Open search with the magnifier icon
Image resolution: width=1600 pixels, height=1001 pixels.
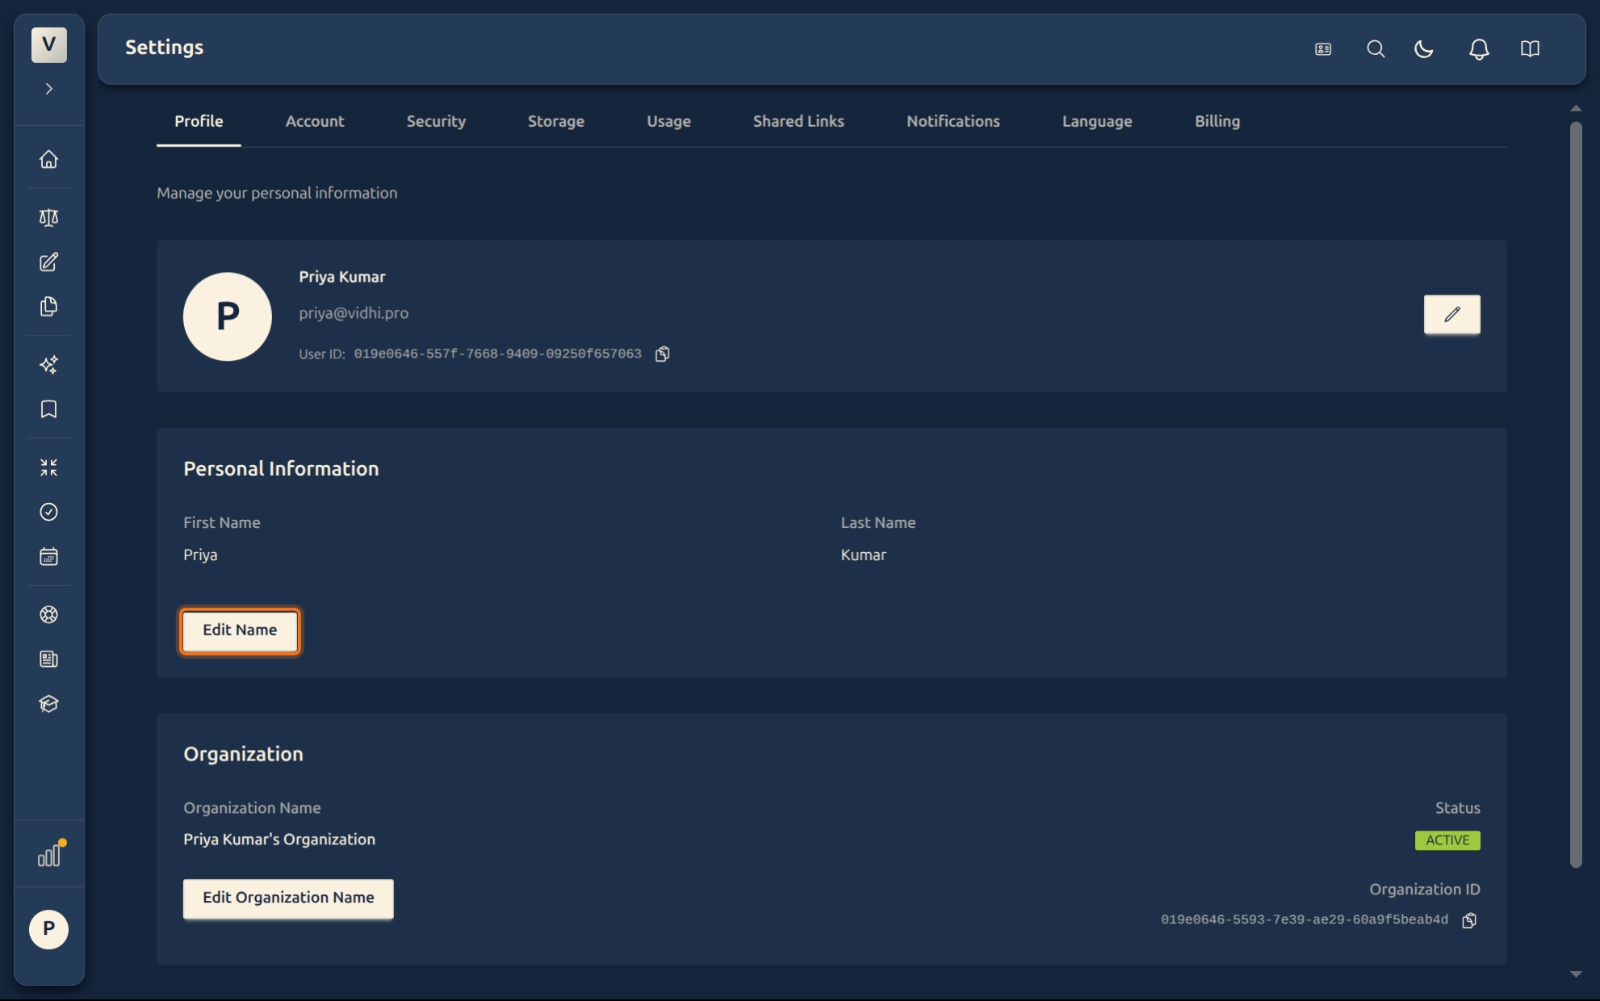pyautogui.click(x=1376, y=49)
